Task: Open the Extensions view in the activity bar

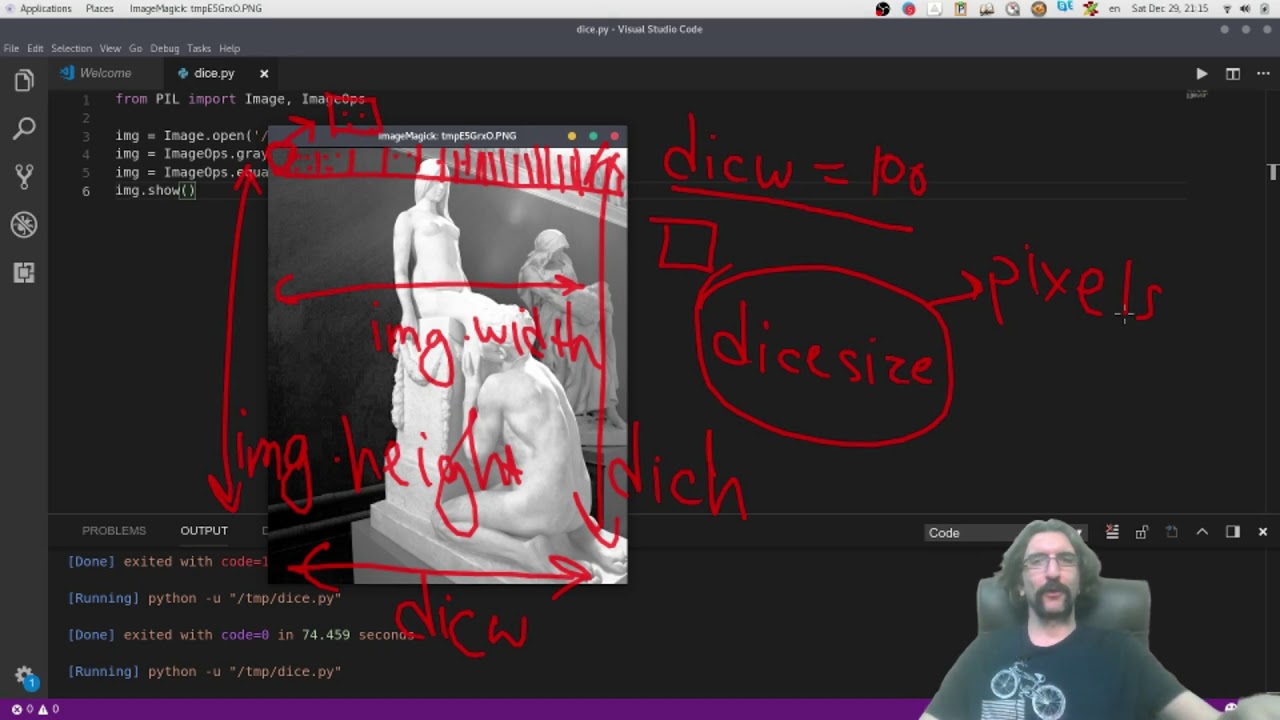Action: [x=24, y=272]
